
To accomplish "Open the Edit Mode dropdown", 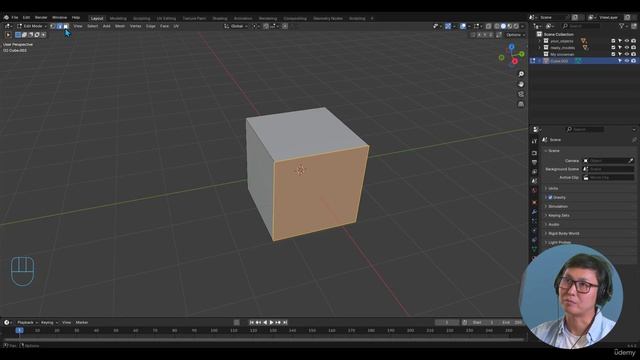I will point(32,26).
